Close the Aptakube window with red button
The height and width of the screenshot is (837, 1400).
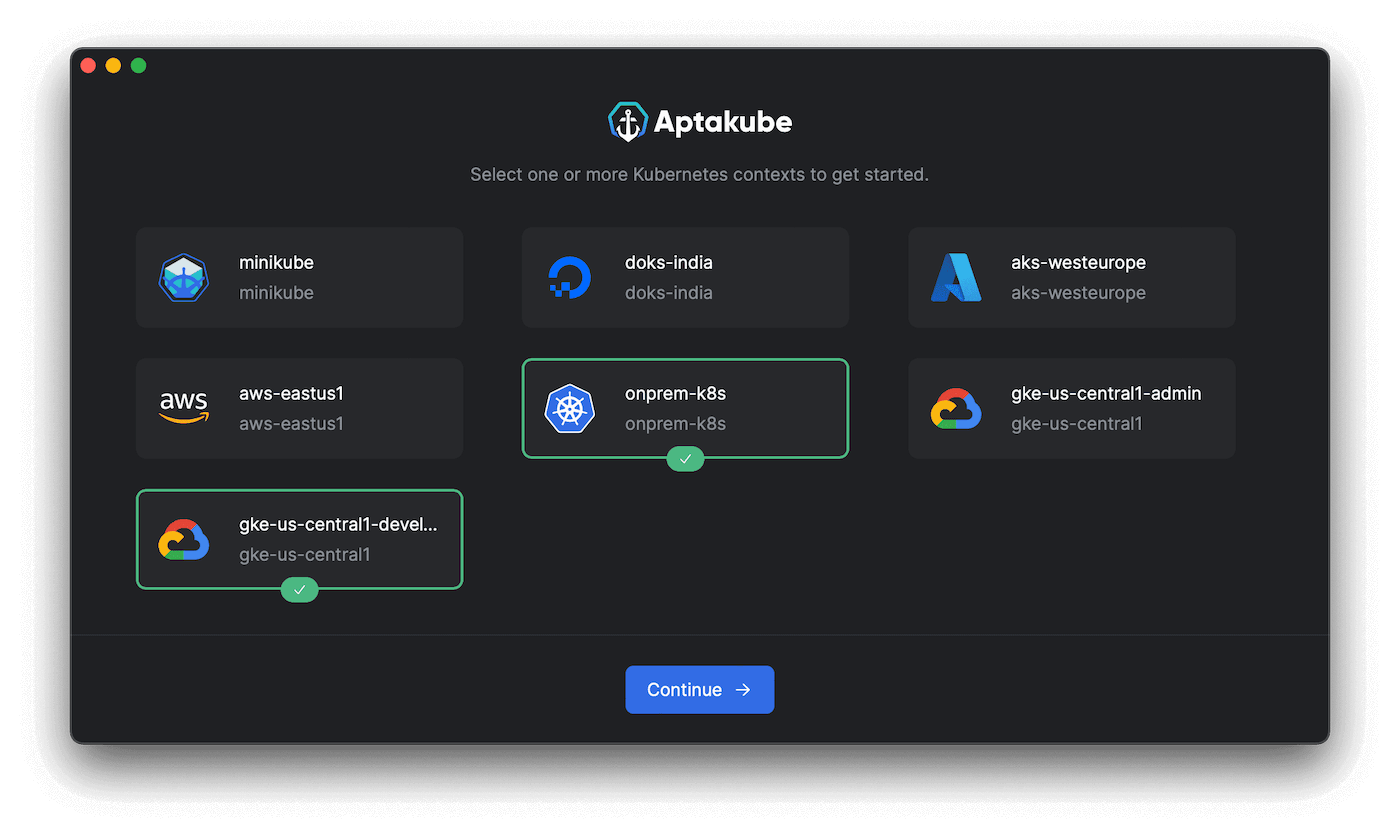(88, 66)
